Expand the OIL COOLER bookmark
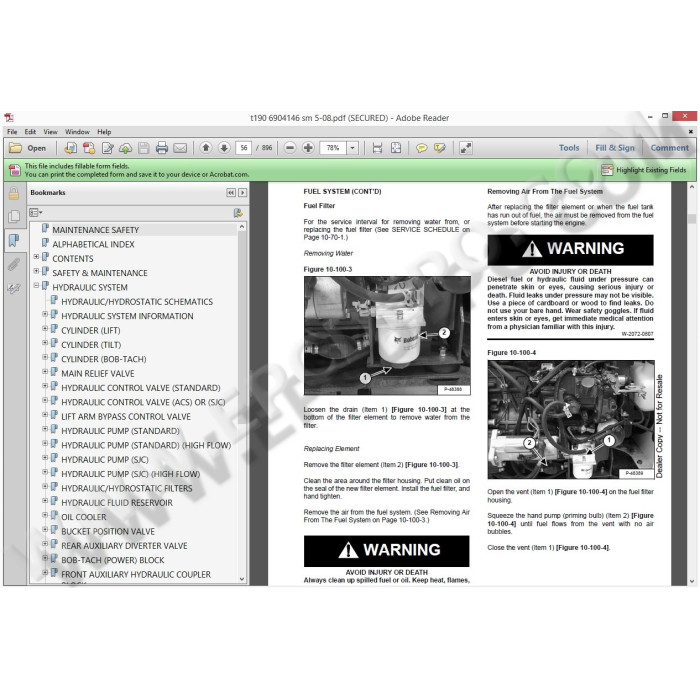This screenshot has width=700, height=700. click(x=45, y=515)
